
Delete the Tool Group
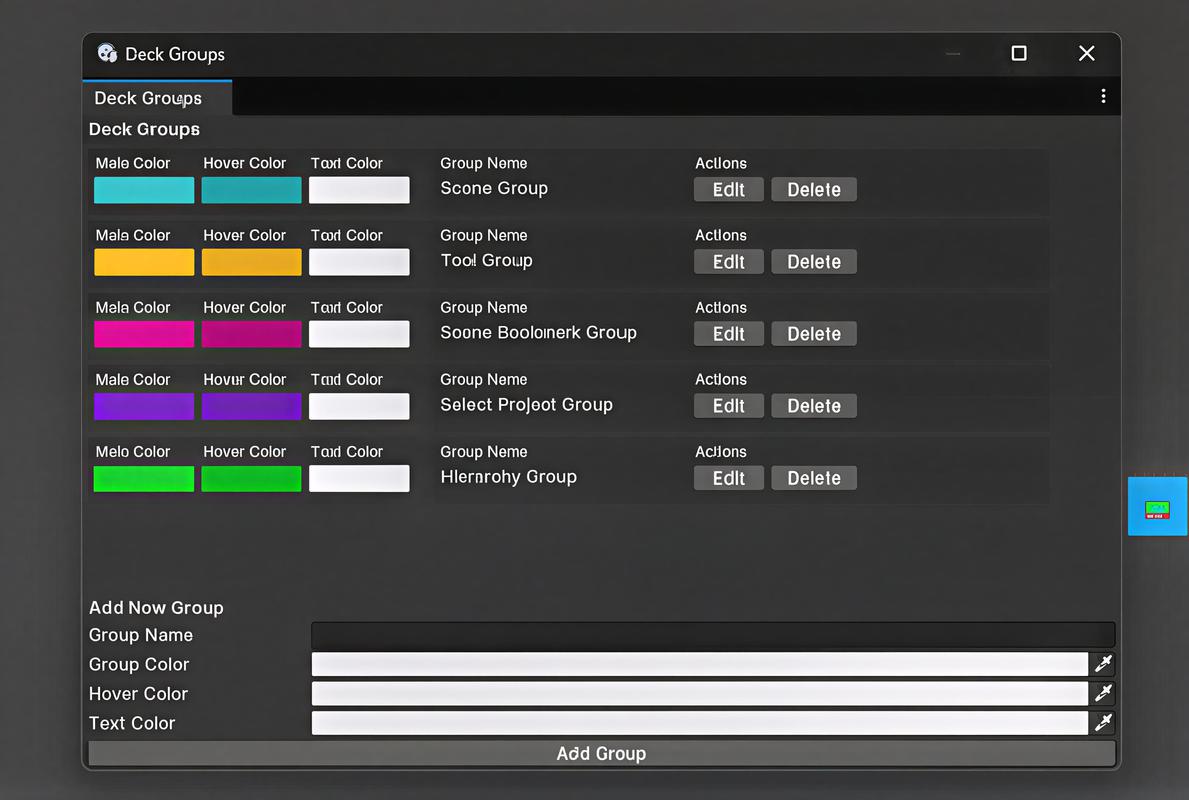[x=813, y=261]
